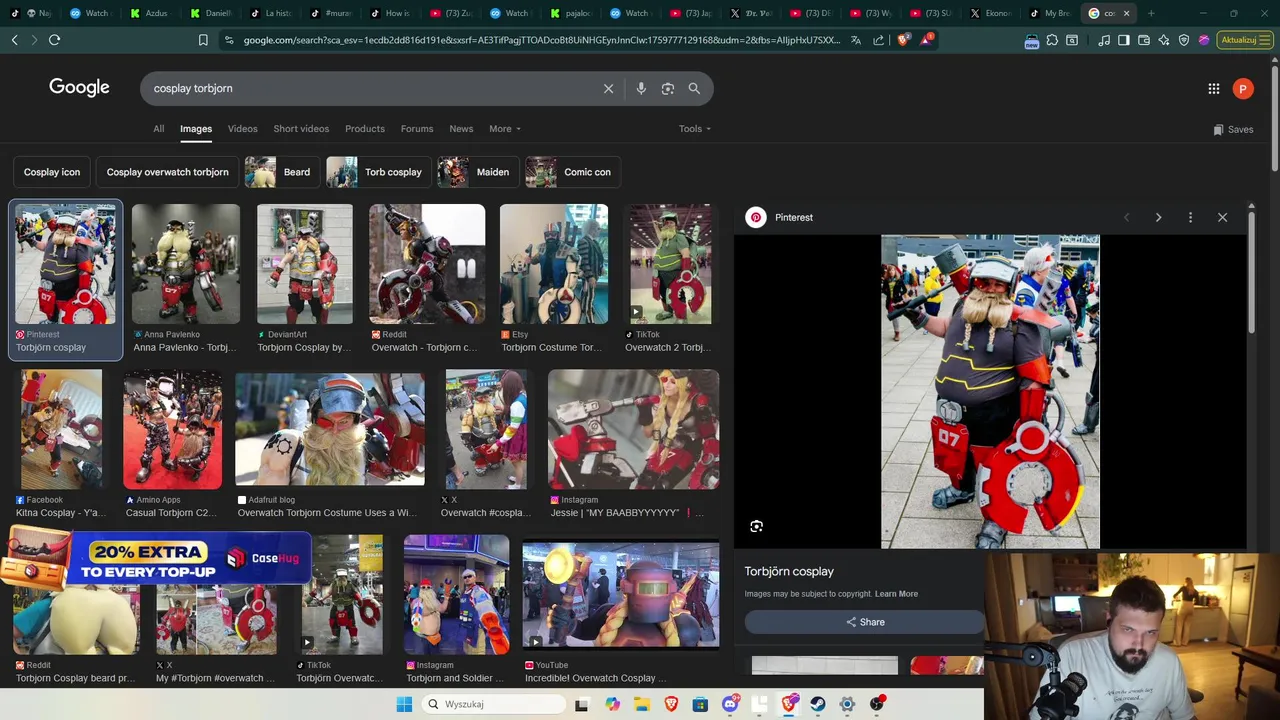Click the Torbjörn cosplay preview title
The height and width of the screenshot is (720, 1280).
point(789,571)
